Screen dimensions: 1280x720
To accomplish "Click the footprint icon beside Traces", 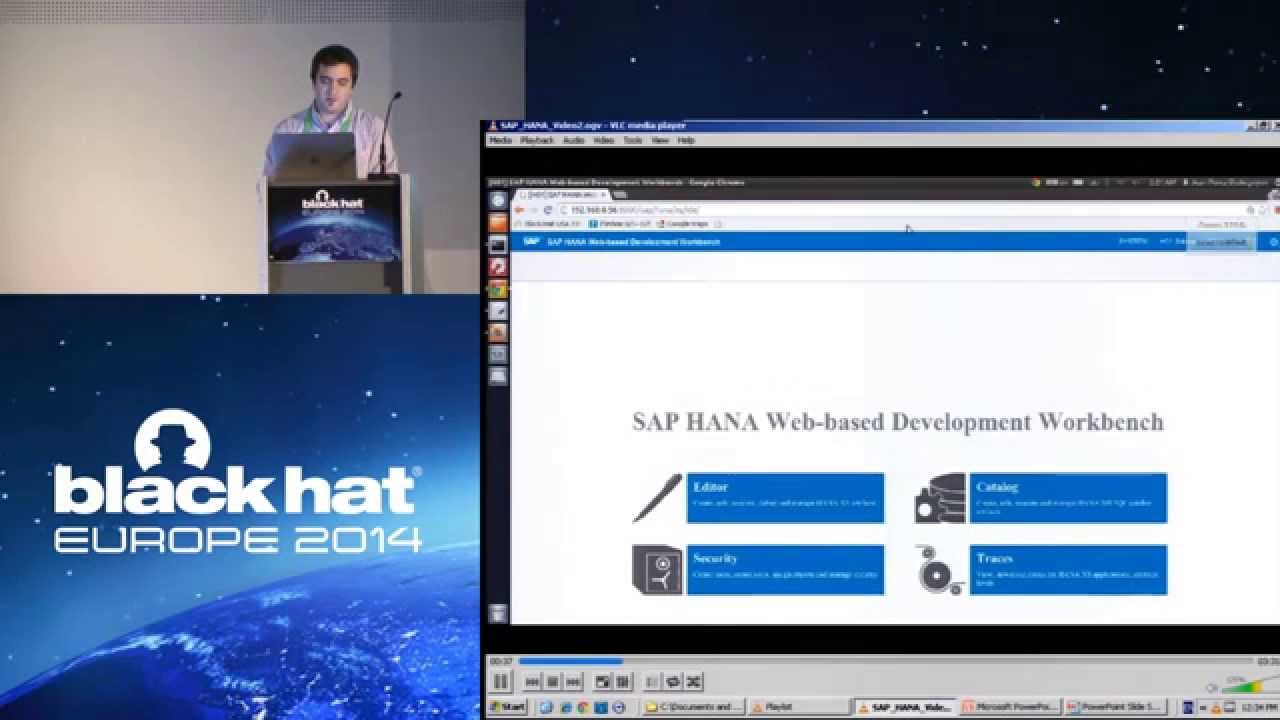I will tap(940, 569).
